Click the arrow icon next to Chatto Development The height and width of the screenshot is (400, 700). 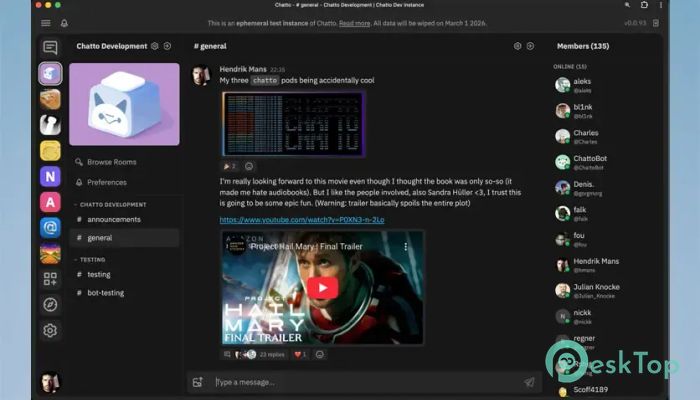pyautogui.click(x=167, y=46)
